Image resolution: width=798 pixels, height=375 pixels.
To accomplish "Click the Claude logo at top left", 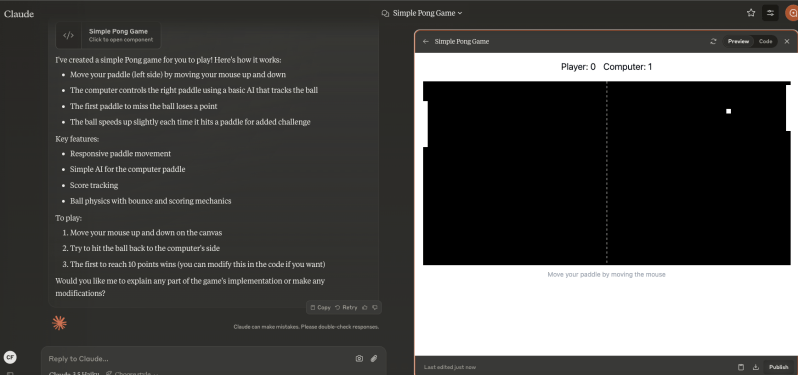I will (x=19, y=14).
